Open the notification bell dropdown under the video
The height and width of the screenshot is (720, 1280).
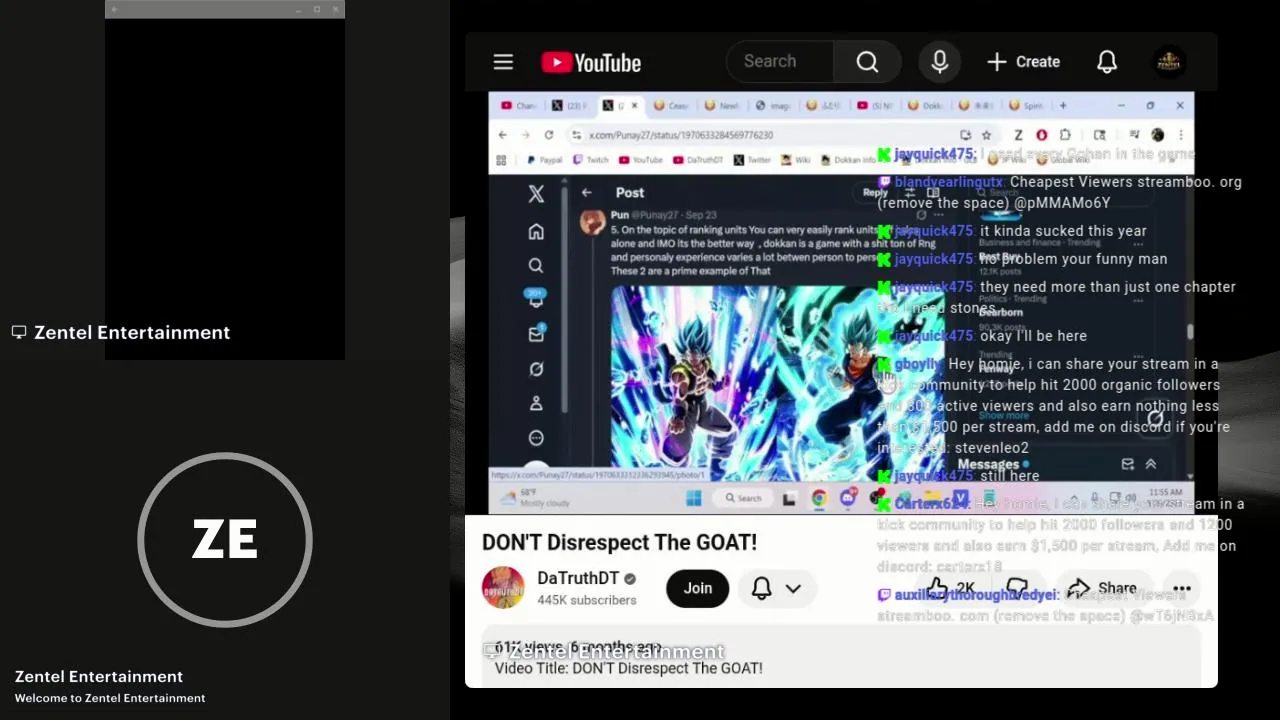pos(777,588)
